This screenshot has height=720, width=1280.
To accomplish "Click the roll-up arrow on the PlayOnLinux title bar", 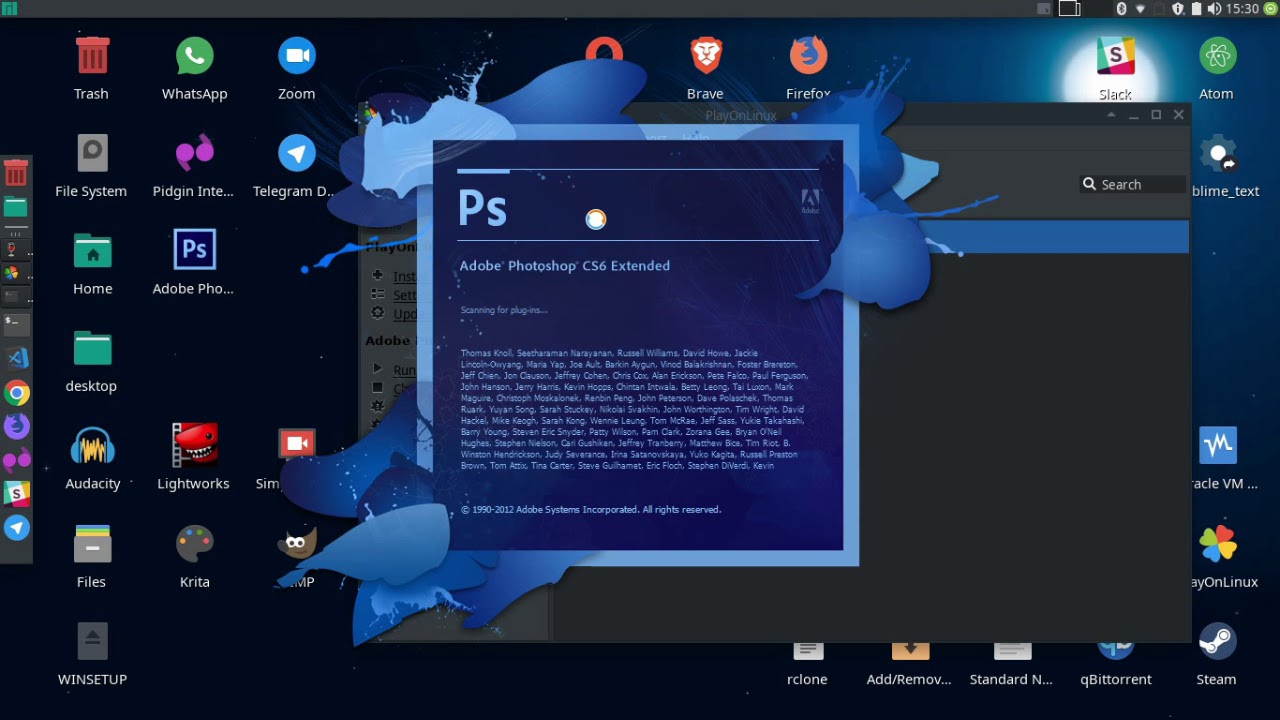I will (x=1111, y=115).
